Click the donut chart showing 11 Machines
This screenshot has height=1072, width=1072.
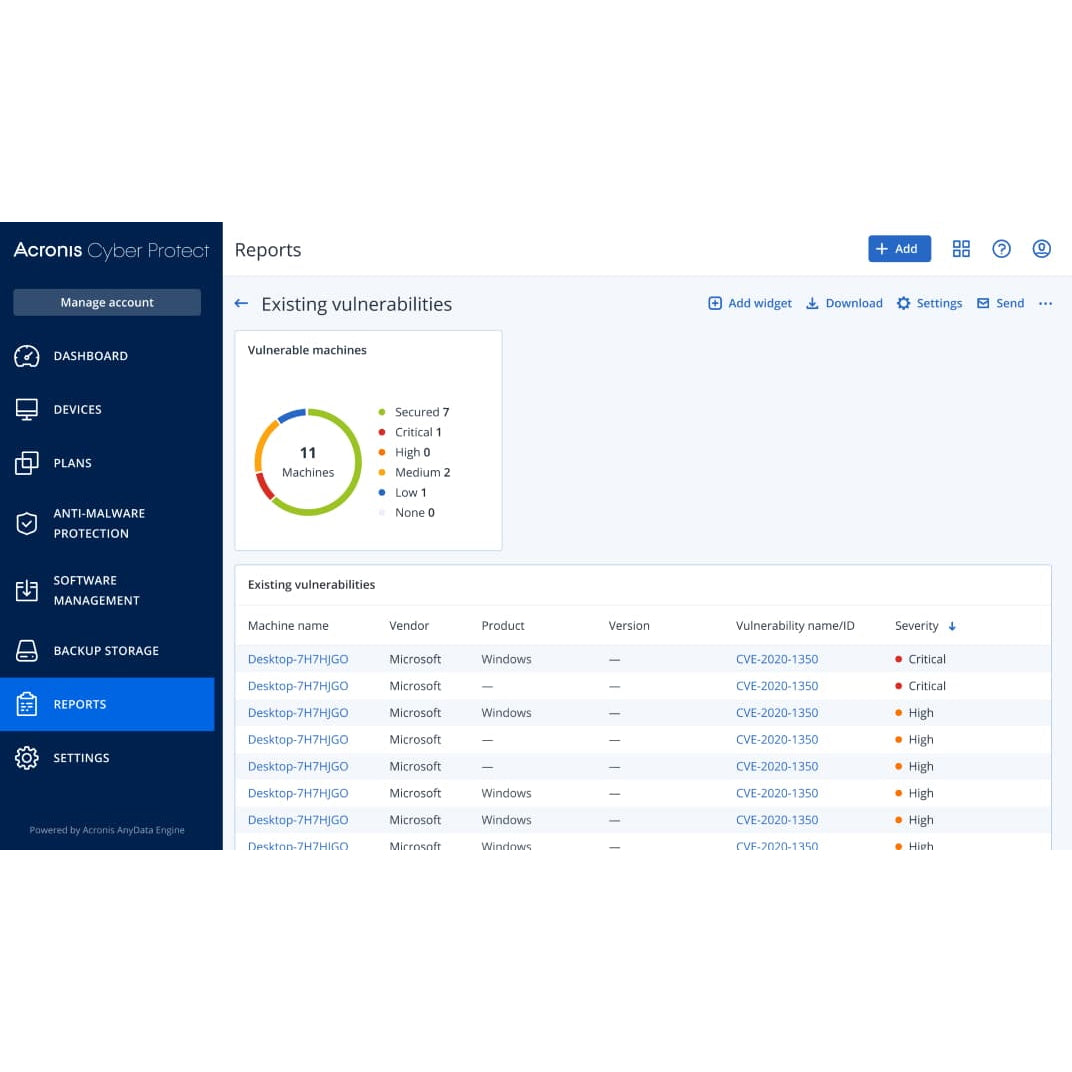[x=307, y=461]
